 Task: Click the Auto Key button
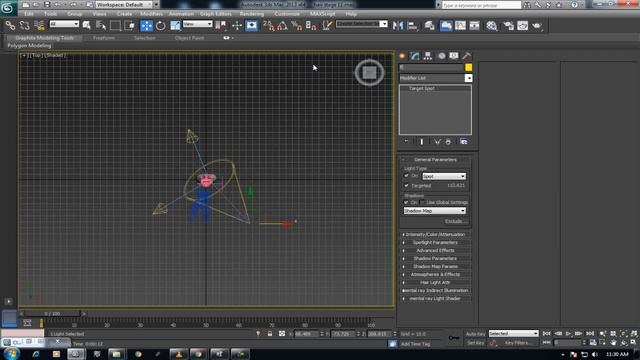(x=475, y=334)
